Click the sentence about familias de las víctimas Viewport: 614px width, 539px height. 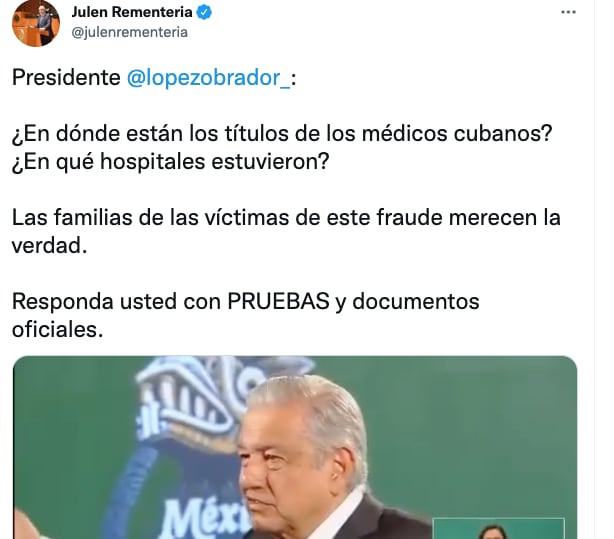(286, 232)
